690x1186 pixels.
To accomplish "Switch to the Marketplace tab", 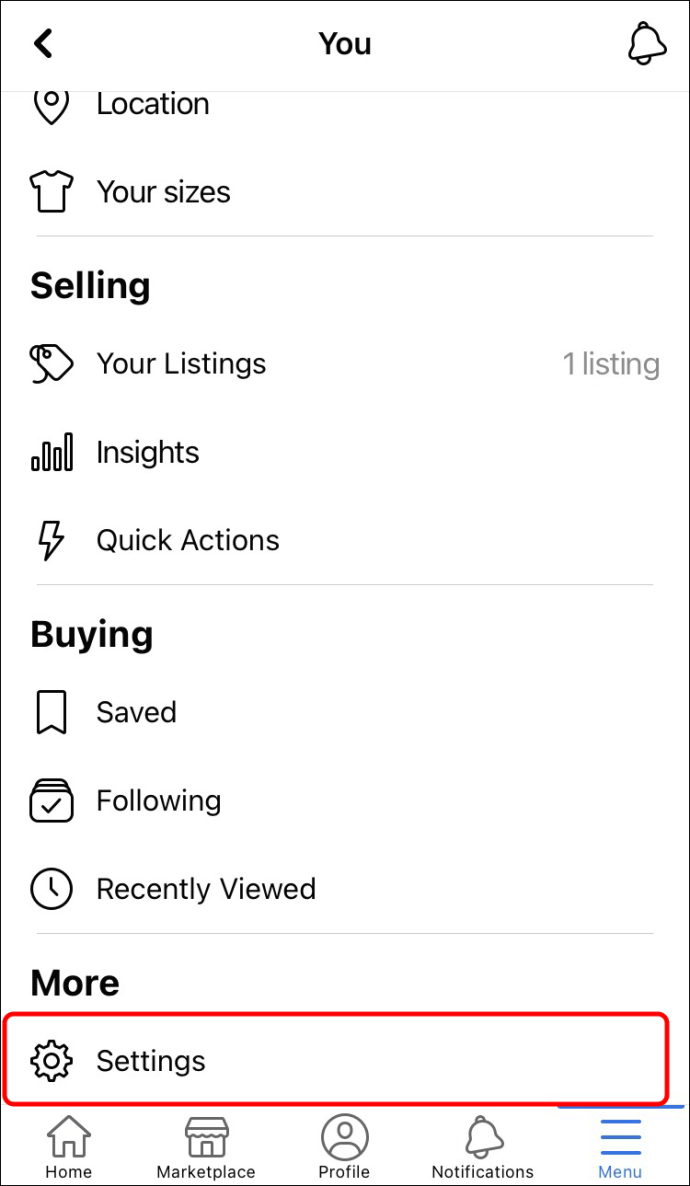I will (206, 1148).
